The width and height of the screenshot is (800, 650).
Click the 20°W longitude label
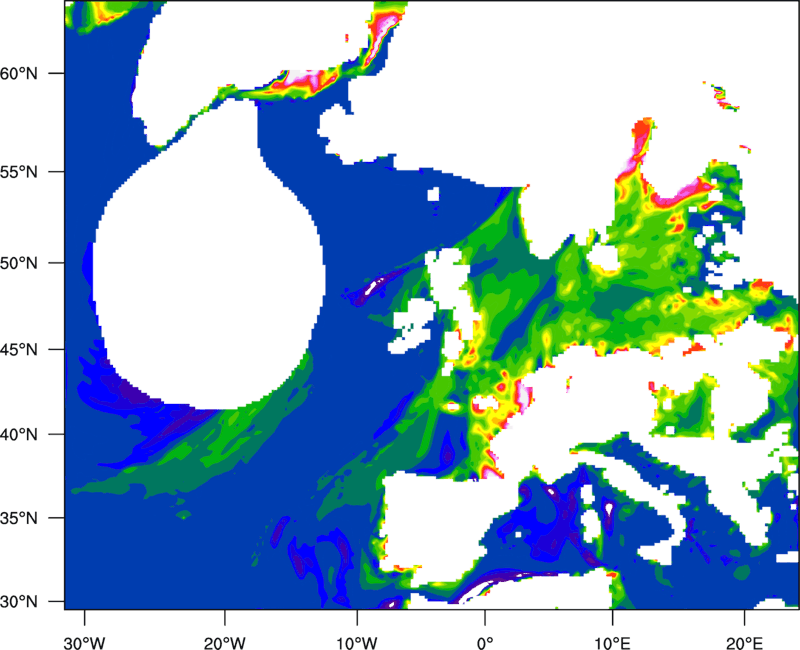(x=225, y=643)
